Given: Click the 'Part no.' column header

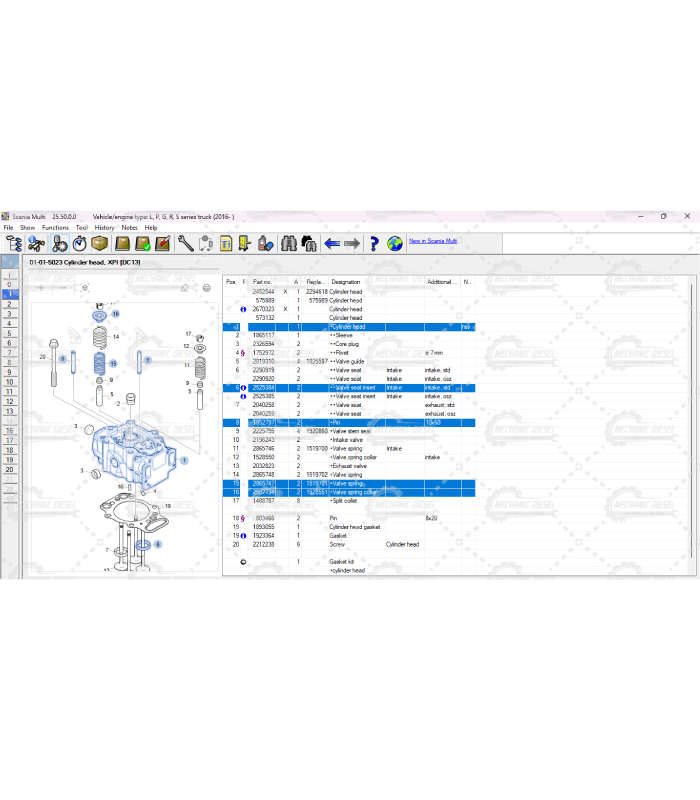Looking at the screenshot, I should pos(263,282).
